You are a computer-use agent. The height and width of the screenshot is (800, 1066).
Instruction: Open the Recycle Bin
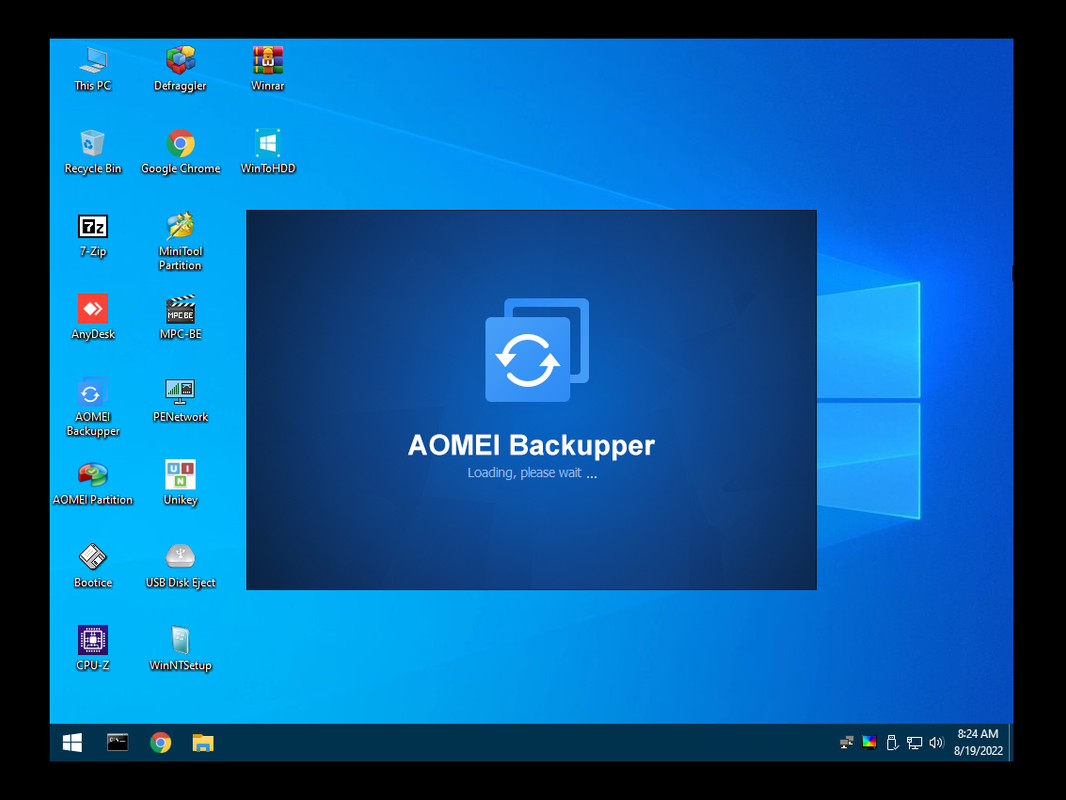pyautogui.click(x=92, y=152)
